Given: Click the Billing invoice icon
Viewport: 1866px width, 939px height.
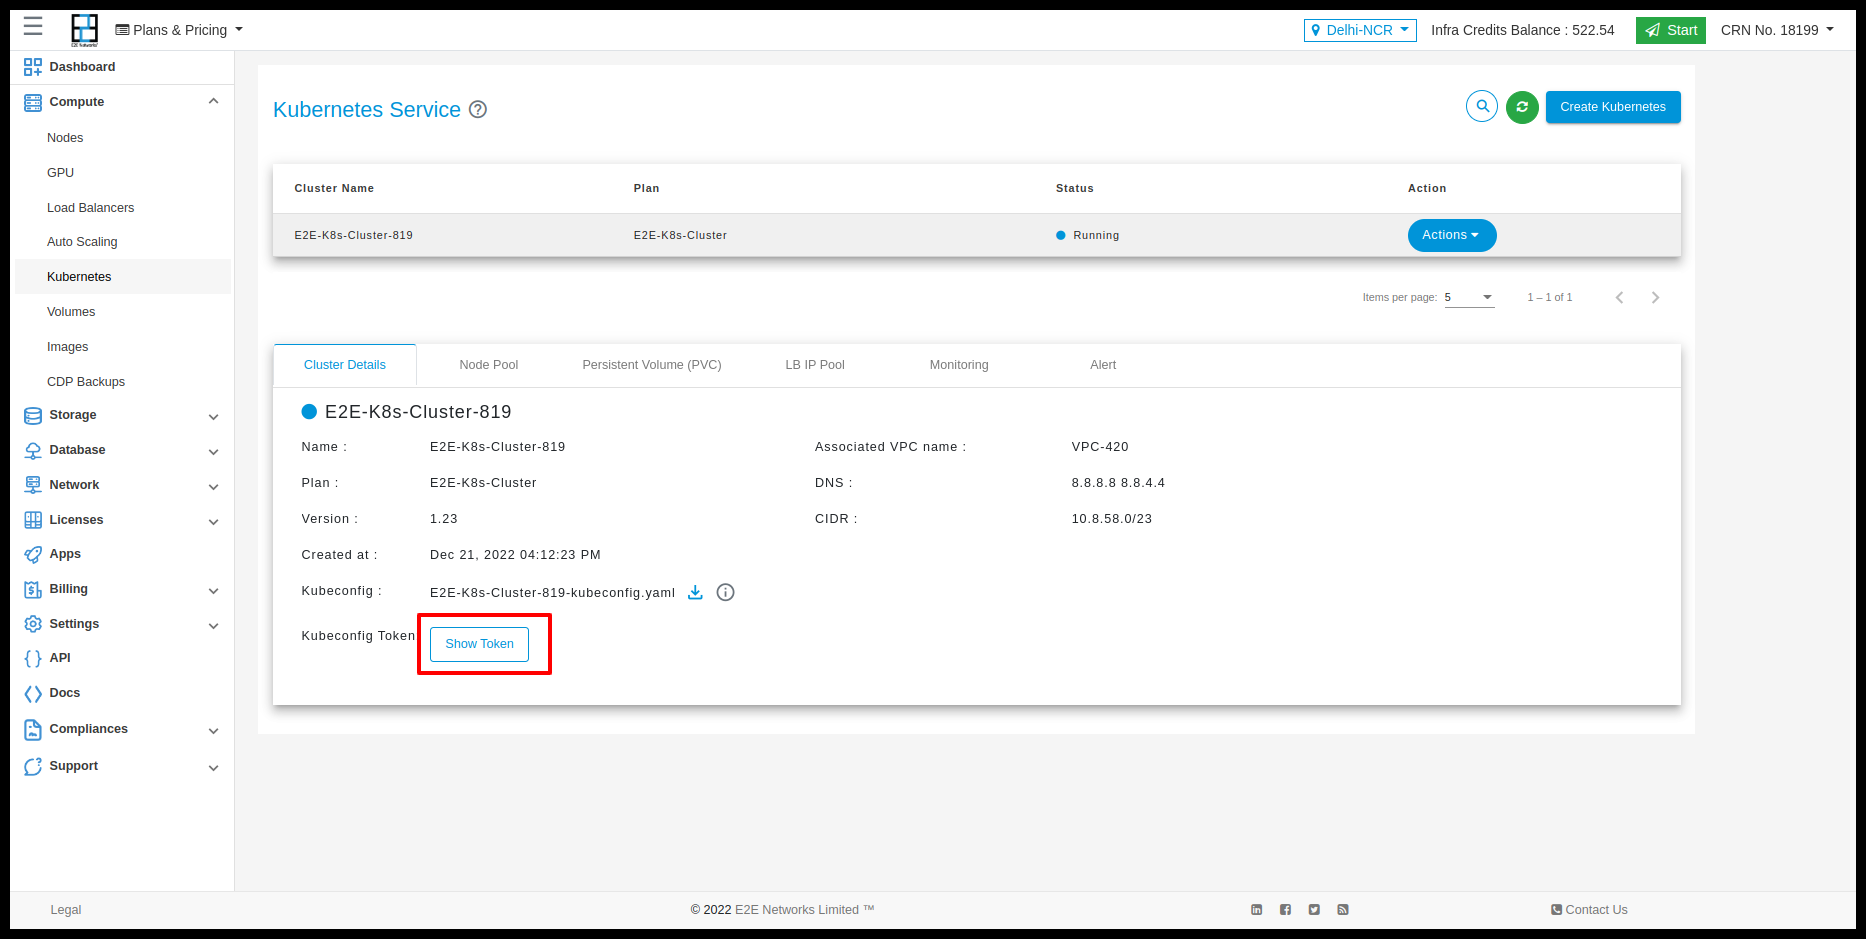Looking at the screenshot, I should (x=33, y=589).
